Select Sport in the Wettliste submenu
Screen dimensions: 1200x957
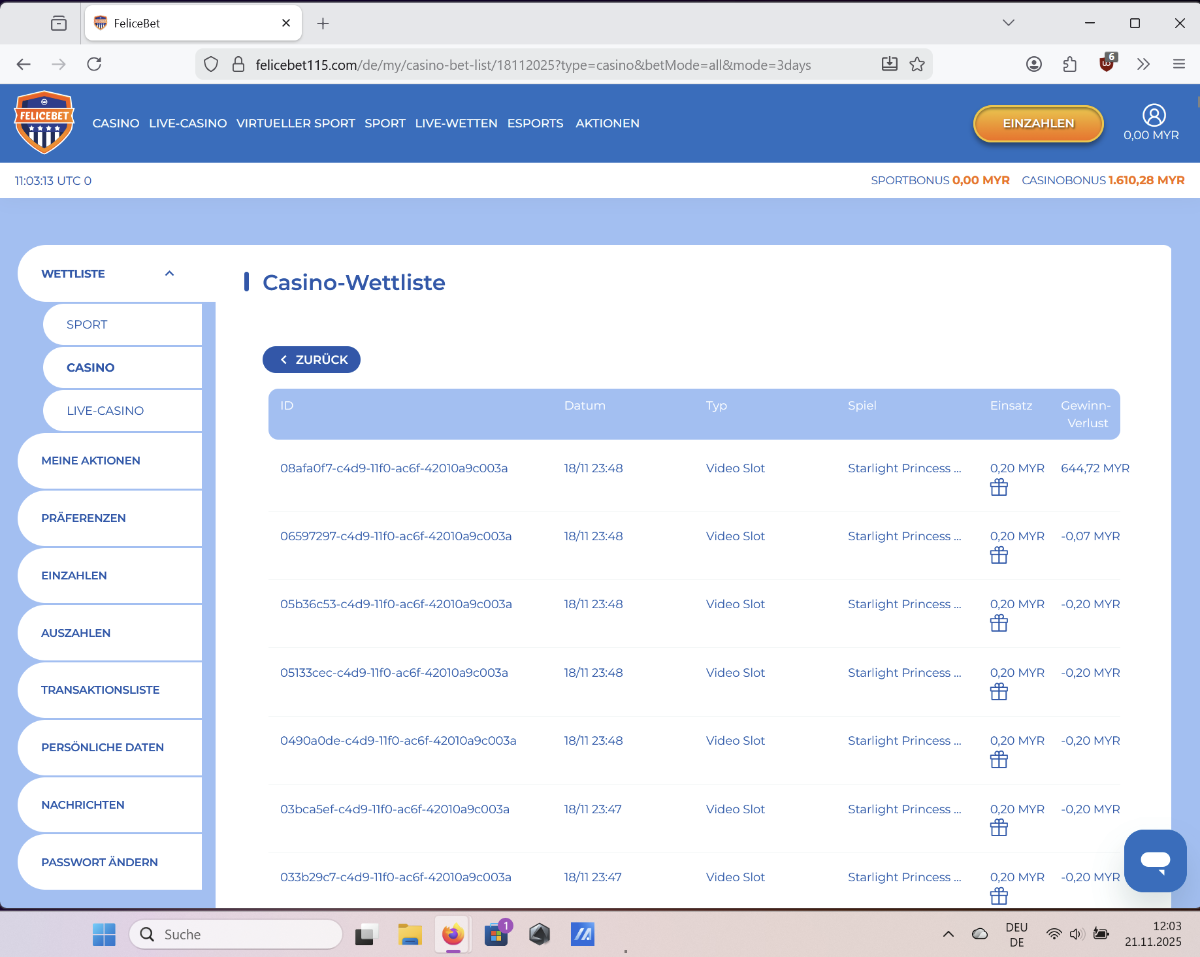[87, 324]
